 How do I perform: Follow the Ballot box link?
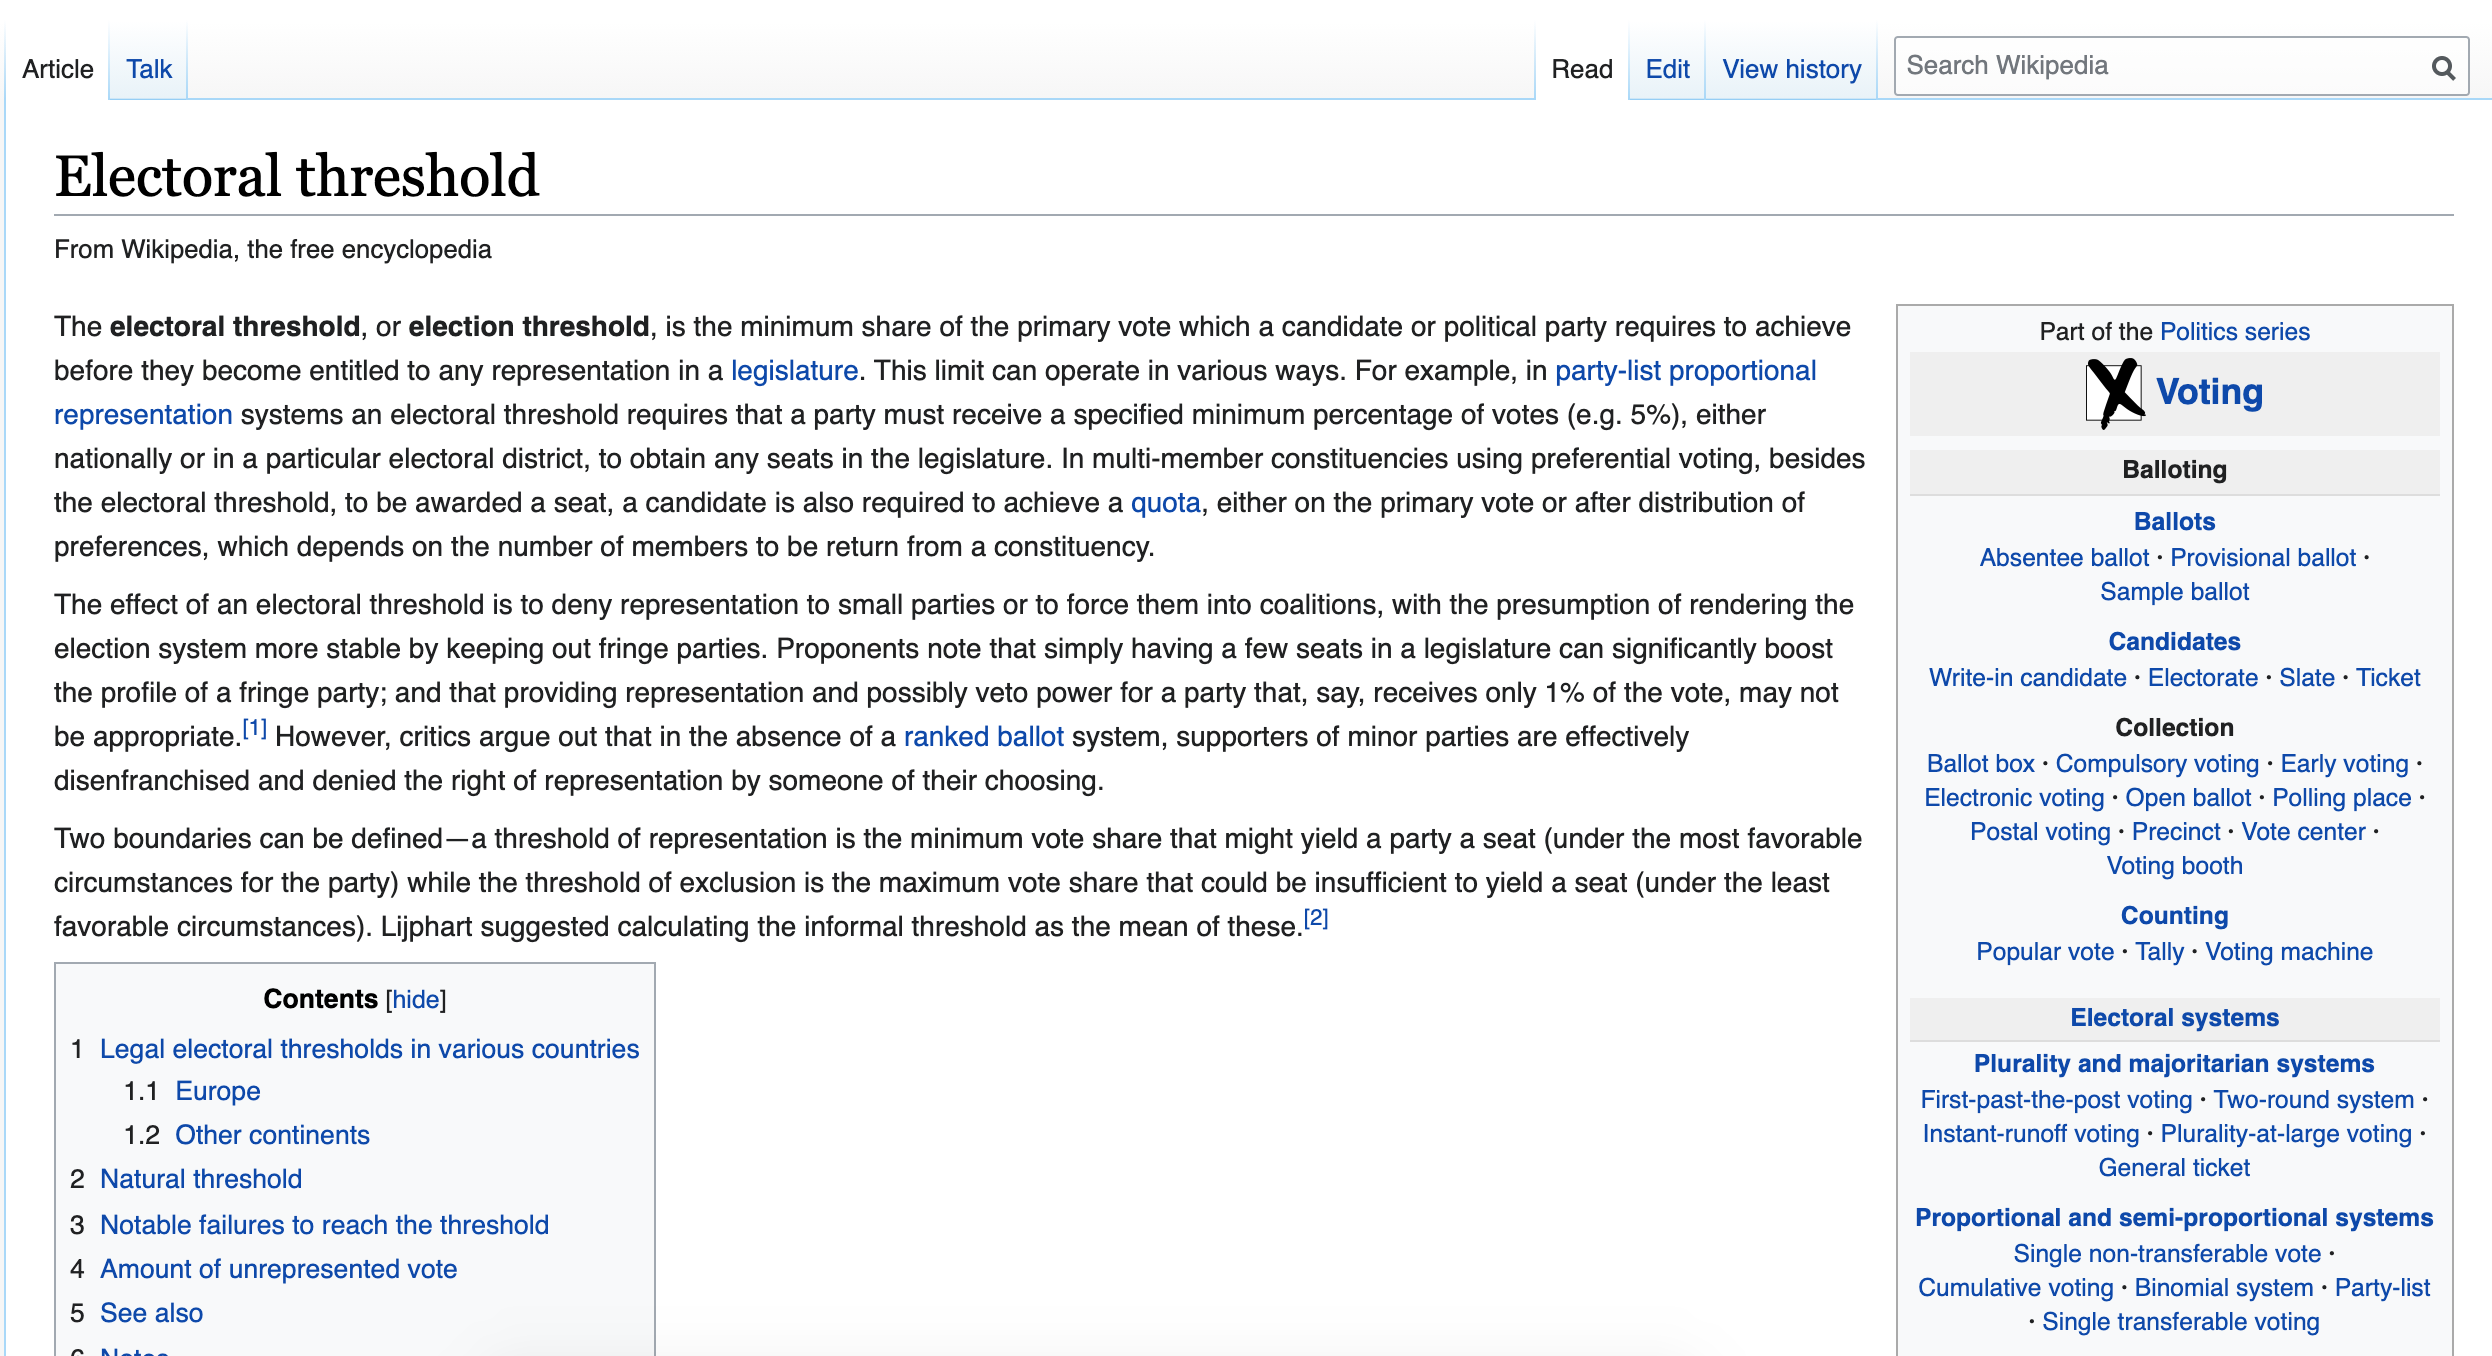tap(1980, 764)
